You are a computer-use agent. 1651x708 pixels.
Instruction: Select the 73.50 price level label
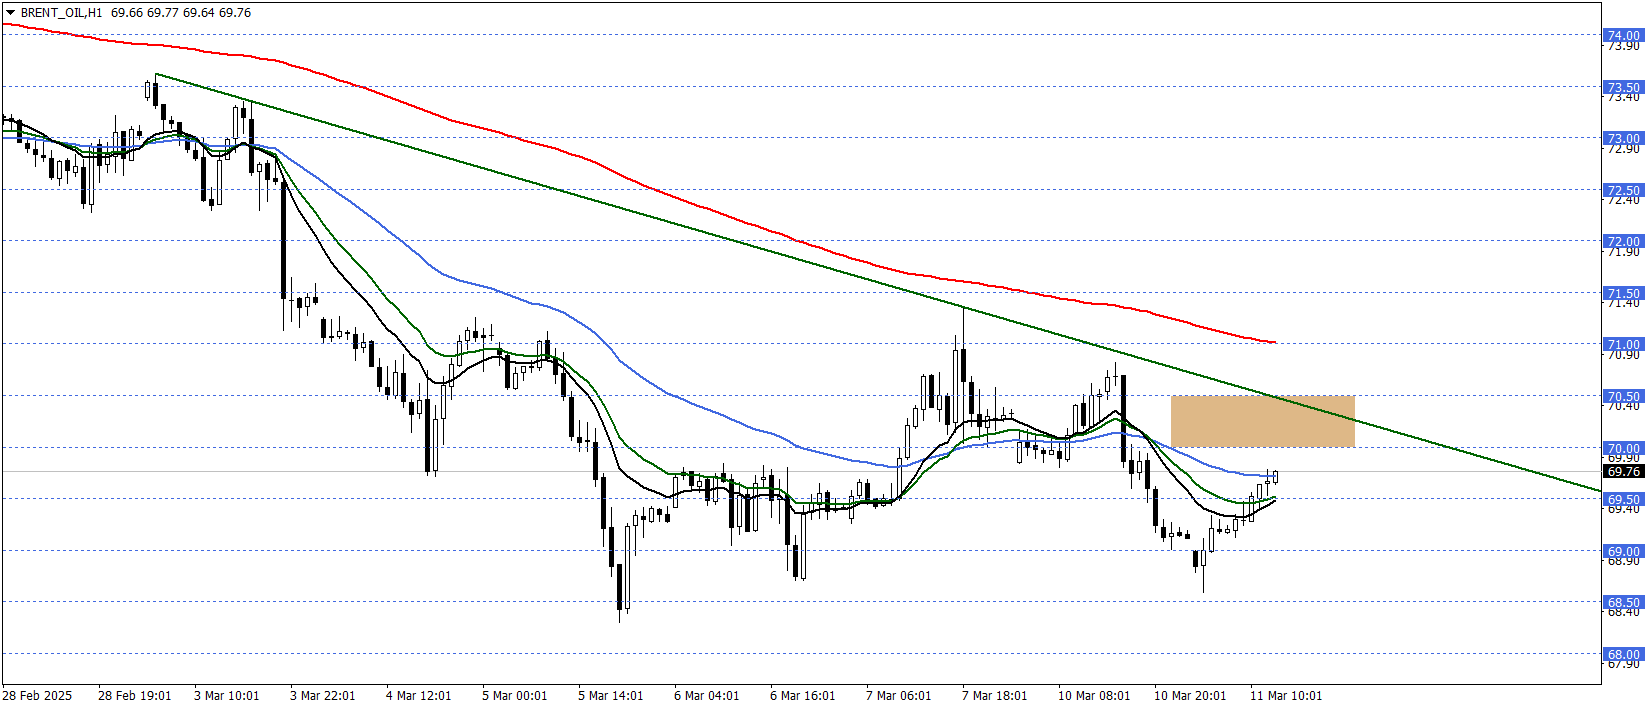1623,87
